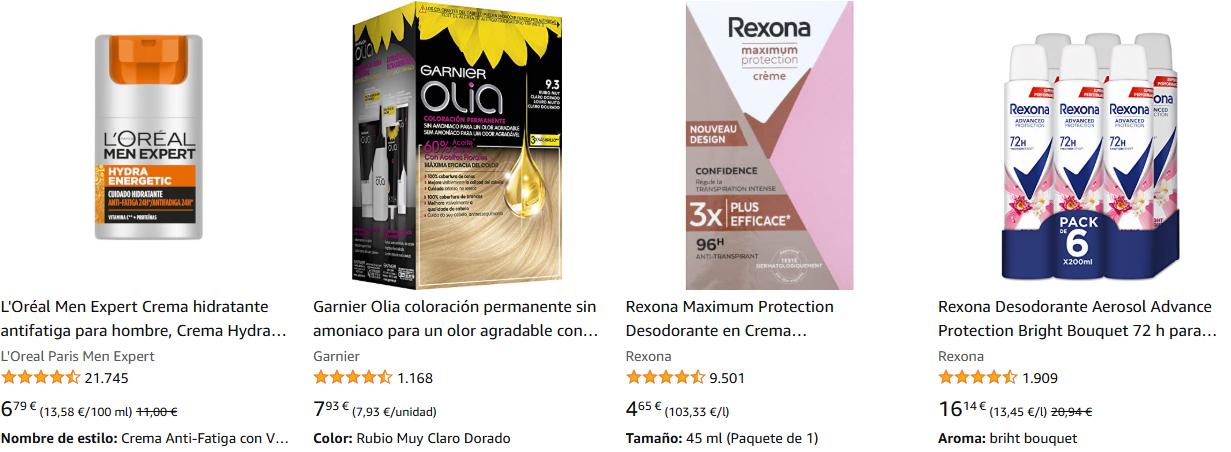
Task: Open the Rexona Maximum Protection crème image
Action: [769, 145]
